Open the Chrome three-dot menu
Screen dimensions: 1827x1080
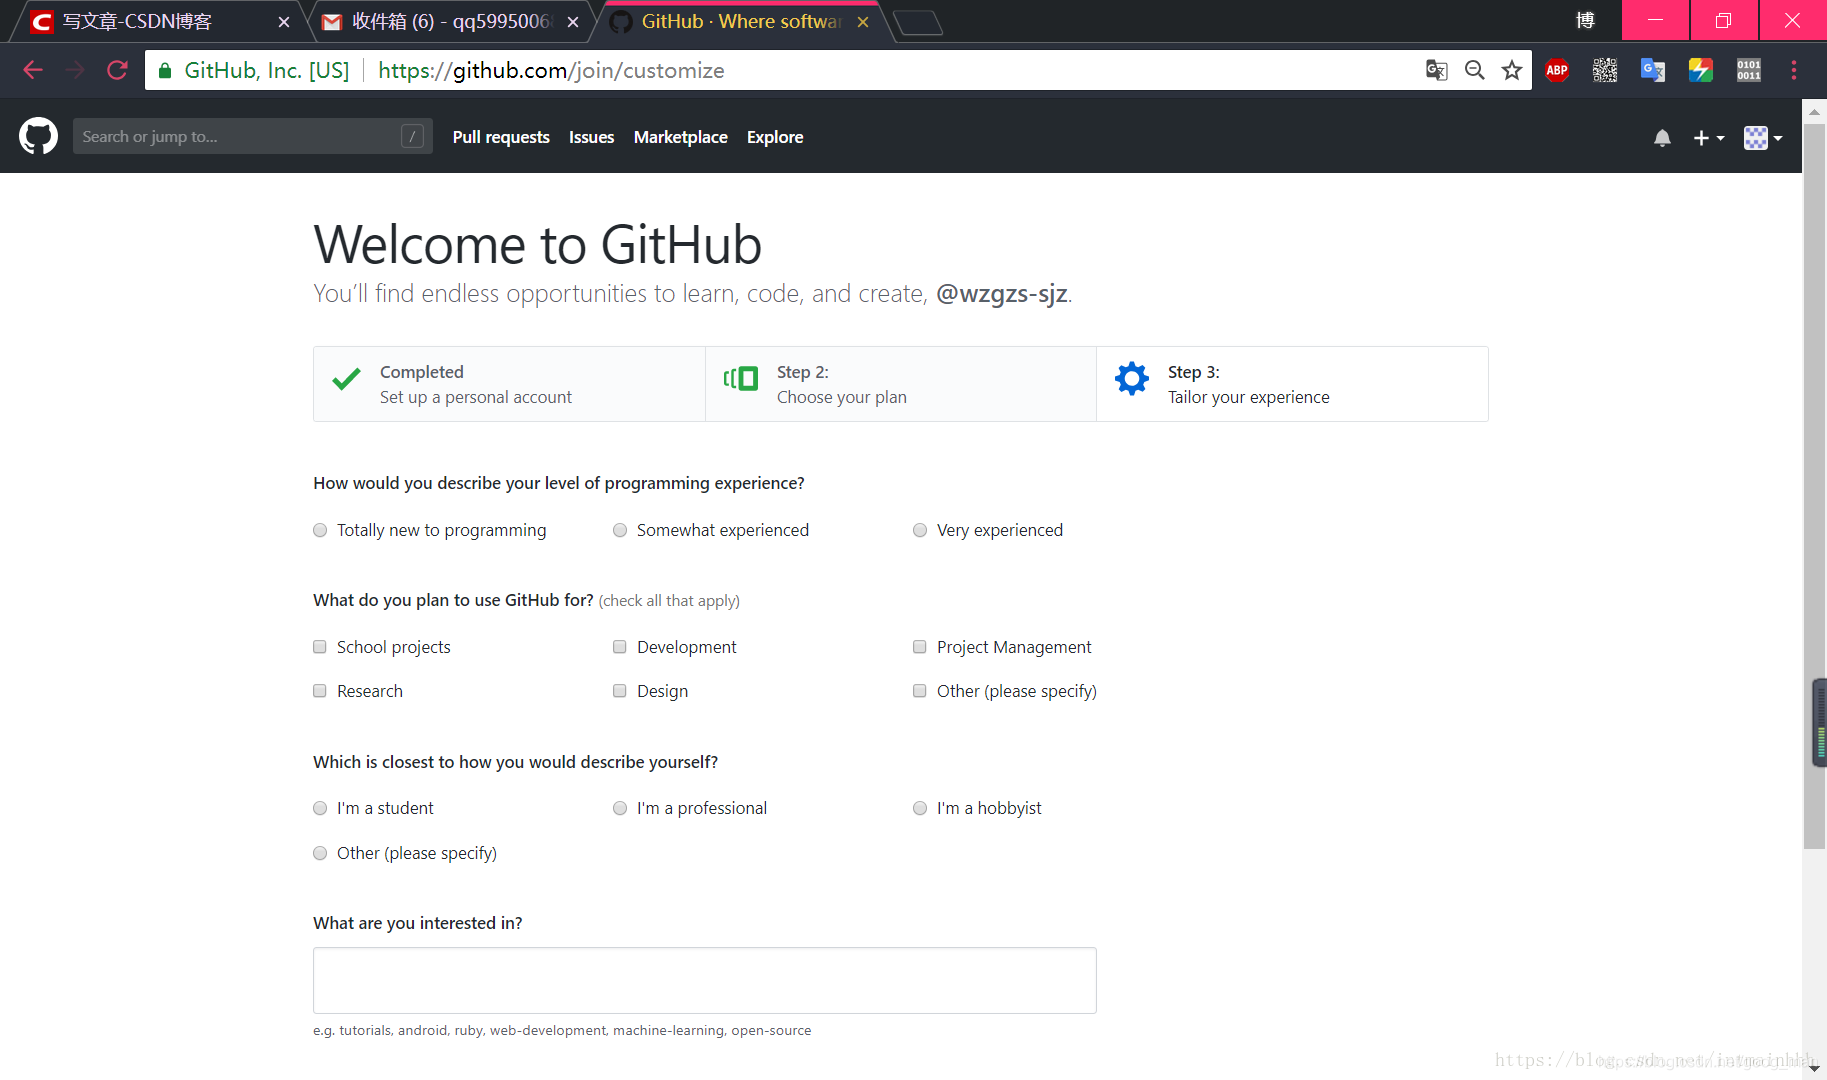[x=1794, y=70]
